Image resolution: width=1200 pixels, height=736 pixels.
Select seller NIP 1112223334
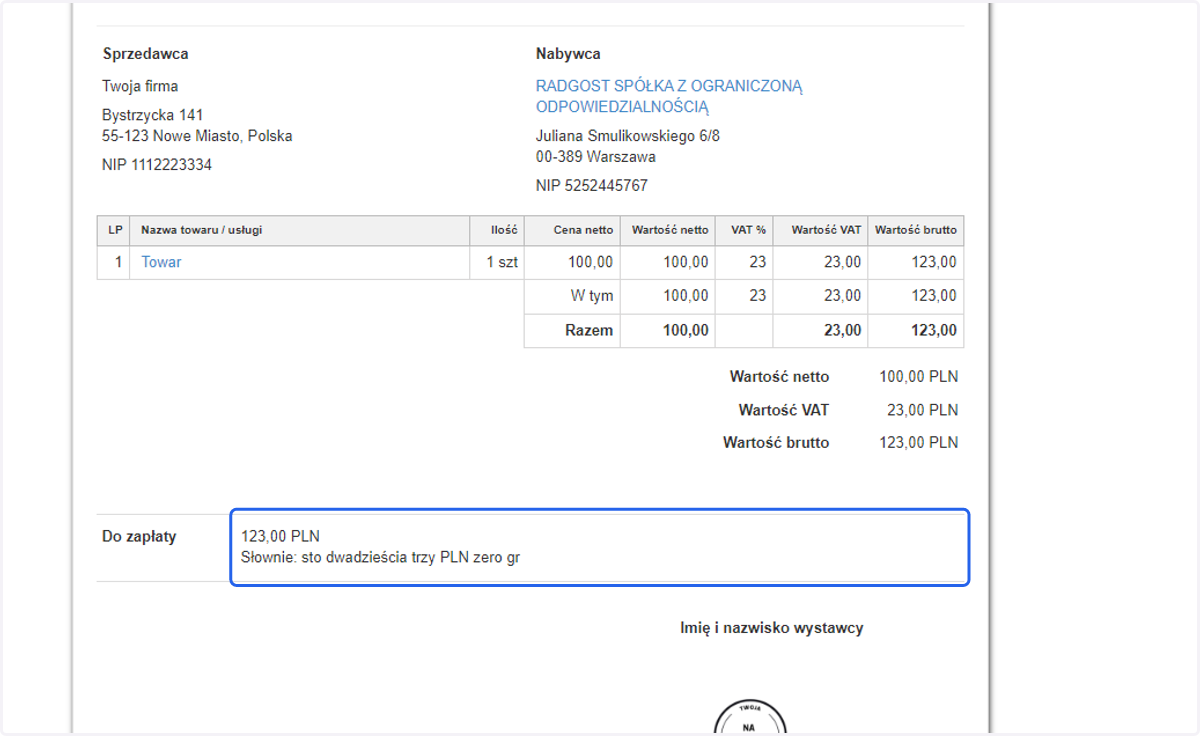tap(157, 165)
